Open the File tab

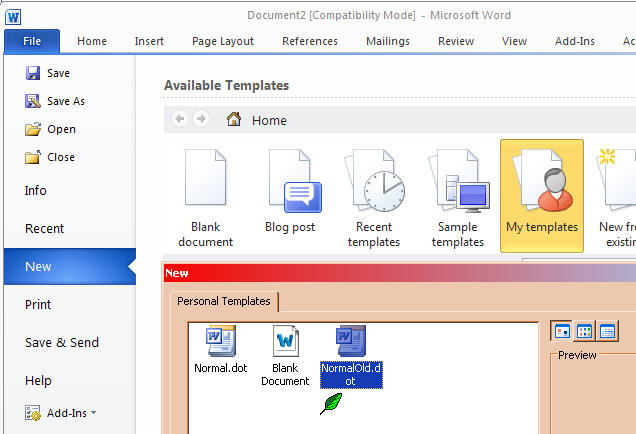(32, 41)
